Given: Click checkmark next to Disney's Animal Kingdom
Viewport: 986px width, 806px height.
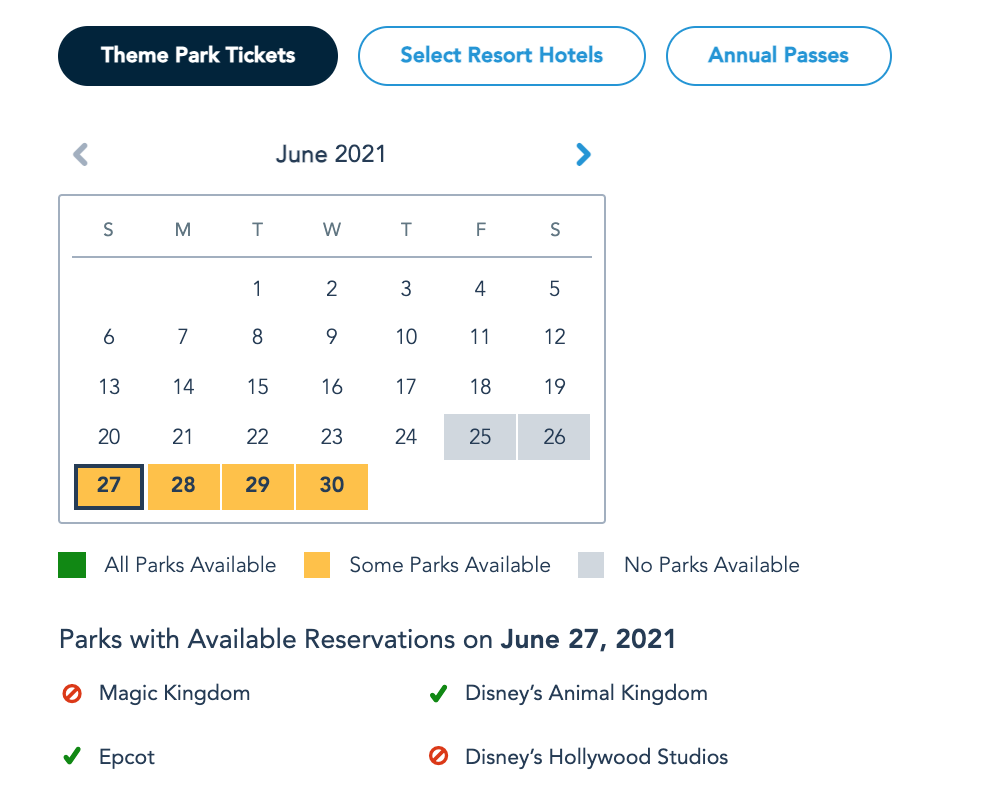Looking at the screenshot, I should point(438,693).
